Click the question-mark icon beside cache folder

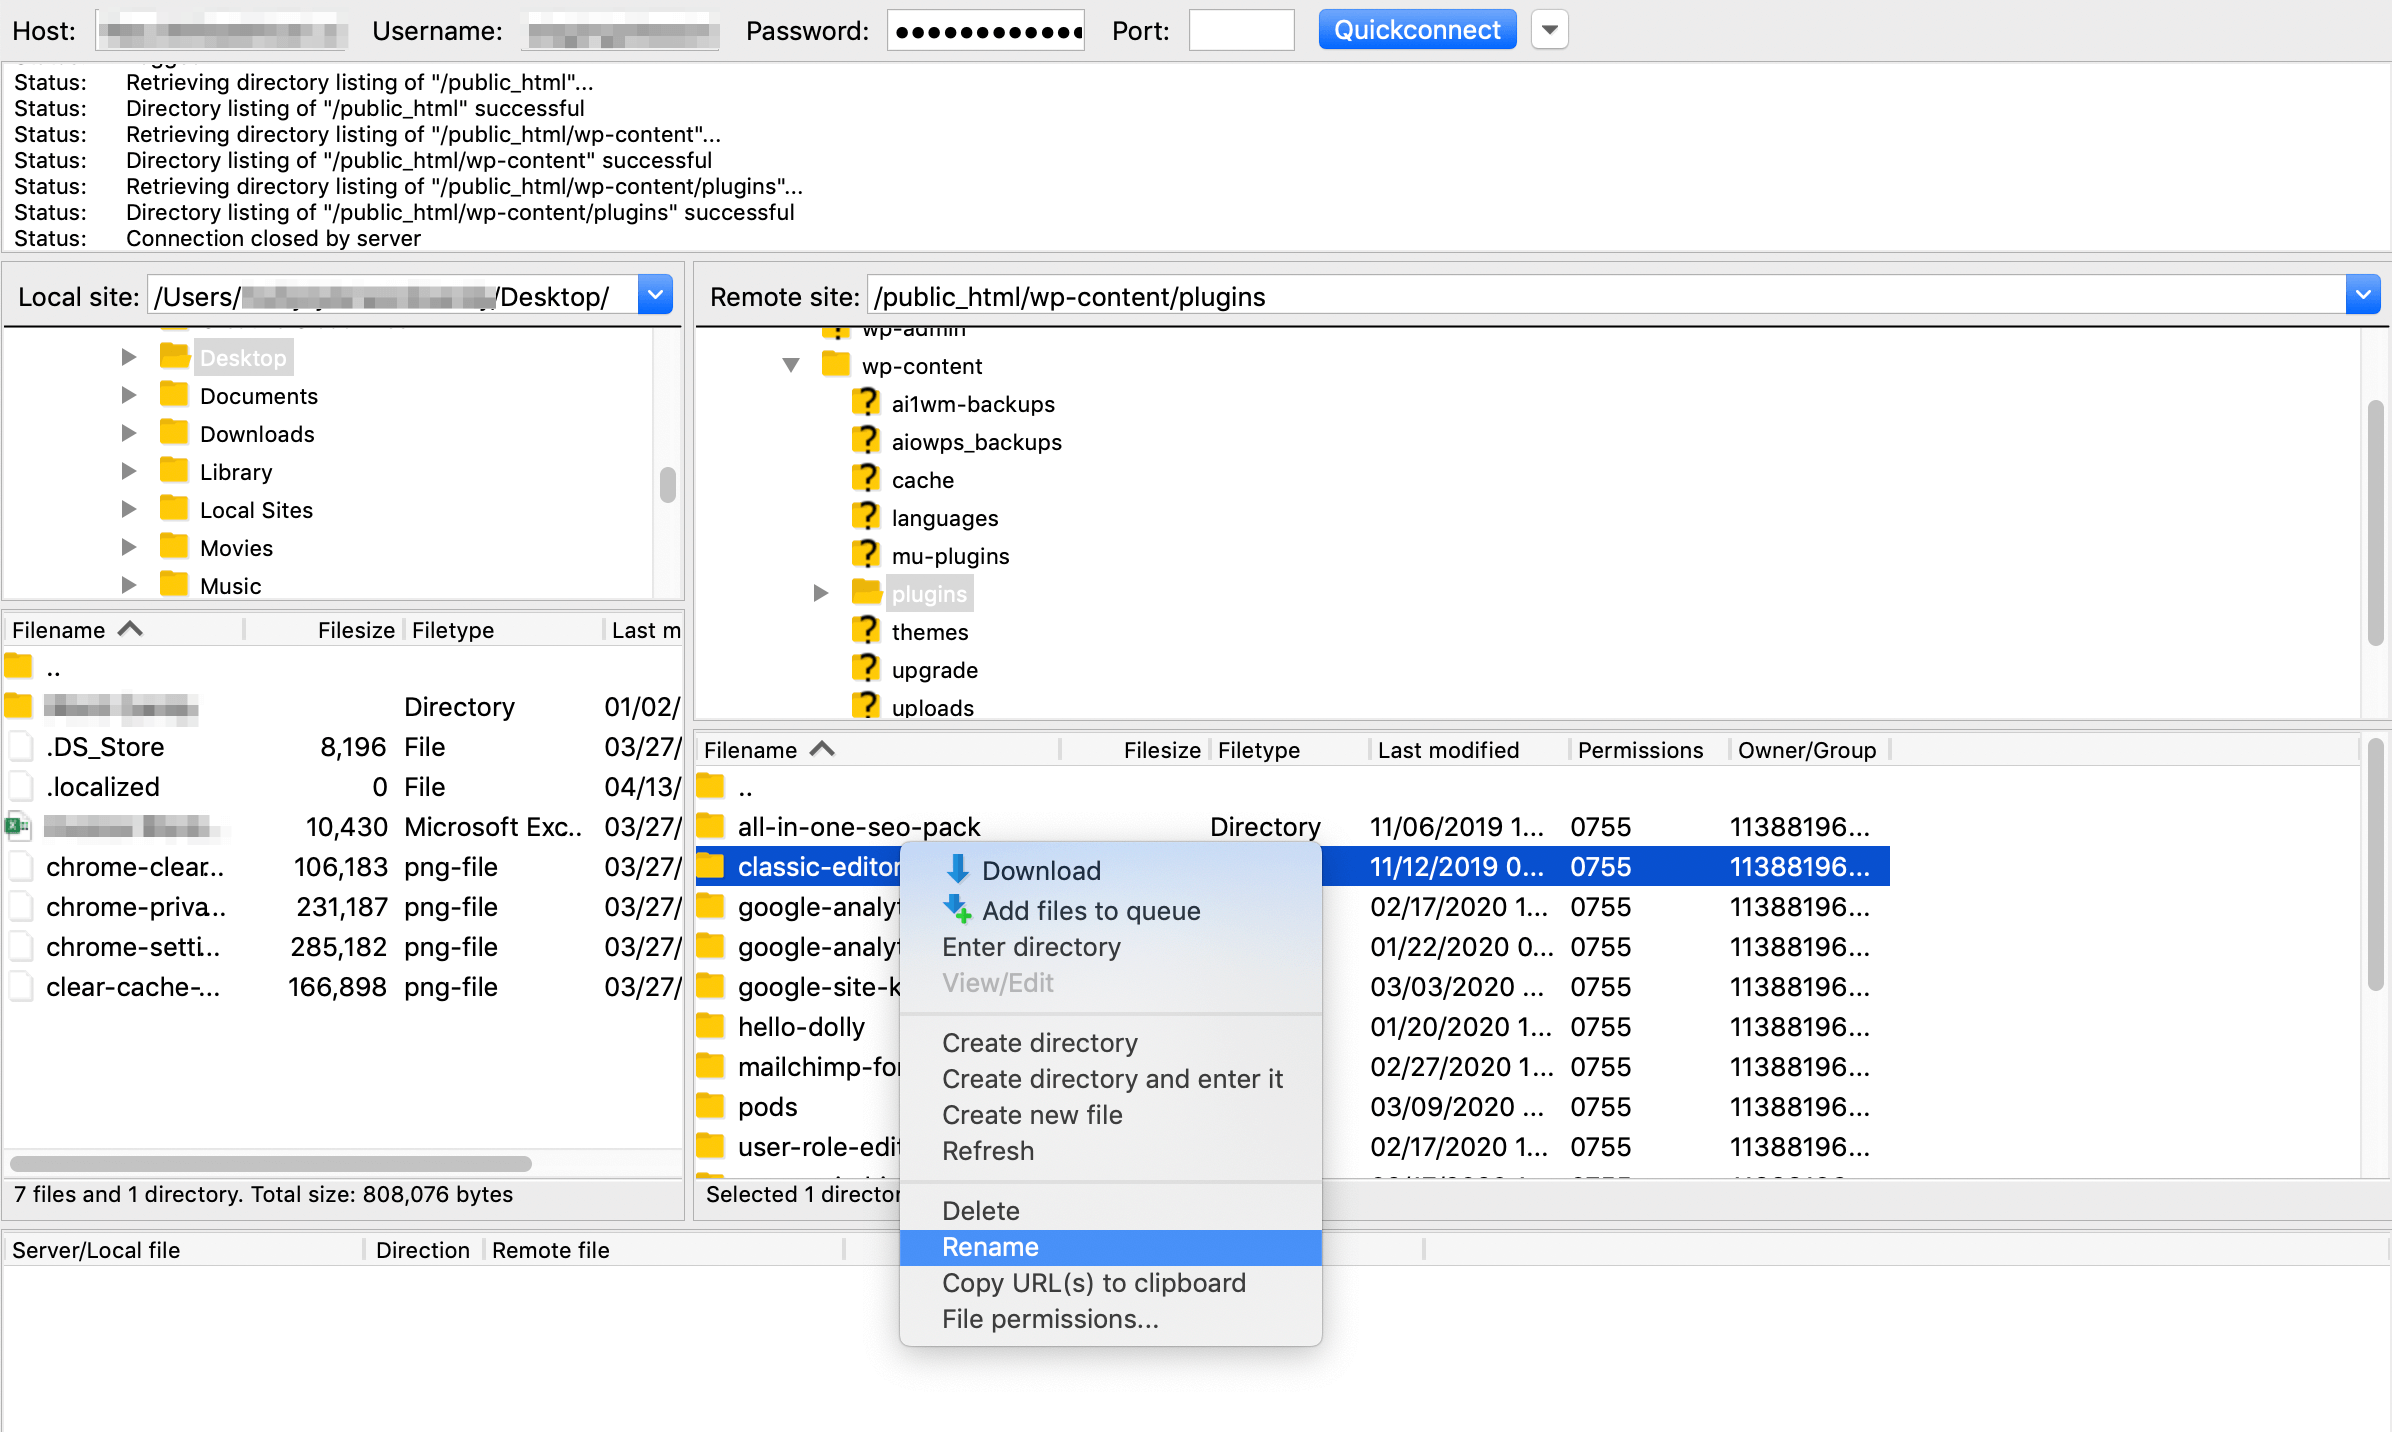[x=865, y=479]
